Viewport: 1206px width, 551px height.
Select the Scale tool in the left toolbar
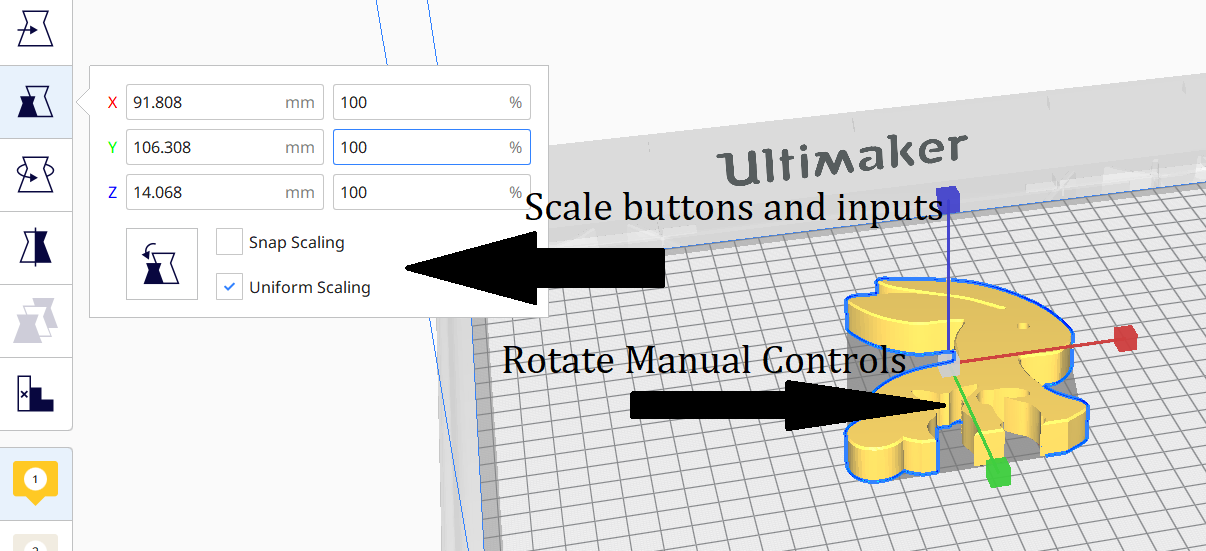pyautogui.click(x=35, y=101)
